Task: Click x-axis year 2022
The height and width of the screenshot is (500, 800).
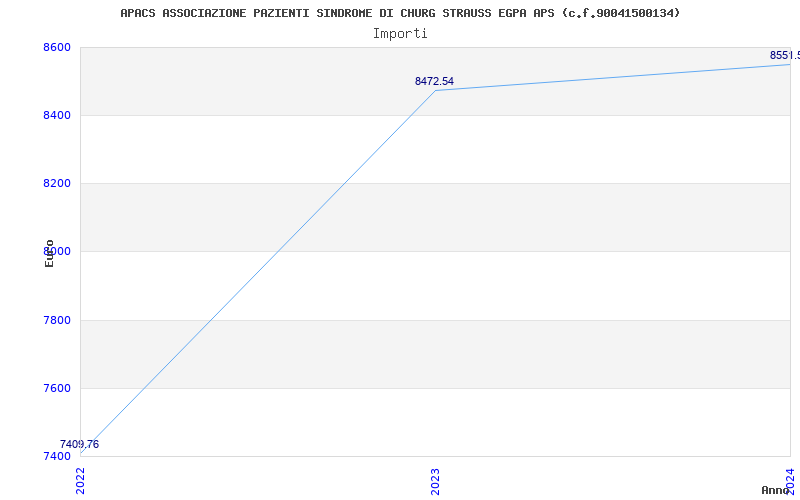Action: point(80,481)
